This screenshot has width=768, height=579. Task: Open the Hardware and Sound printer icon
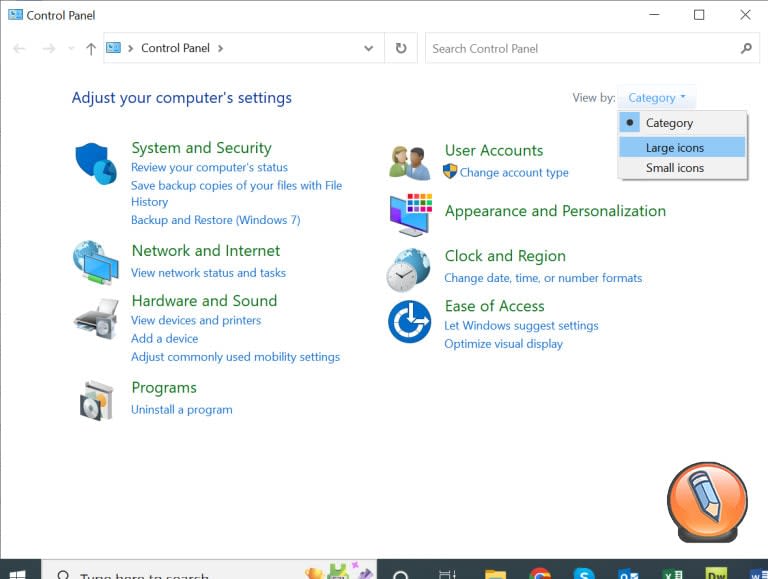pos(96,319)
